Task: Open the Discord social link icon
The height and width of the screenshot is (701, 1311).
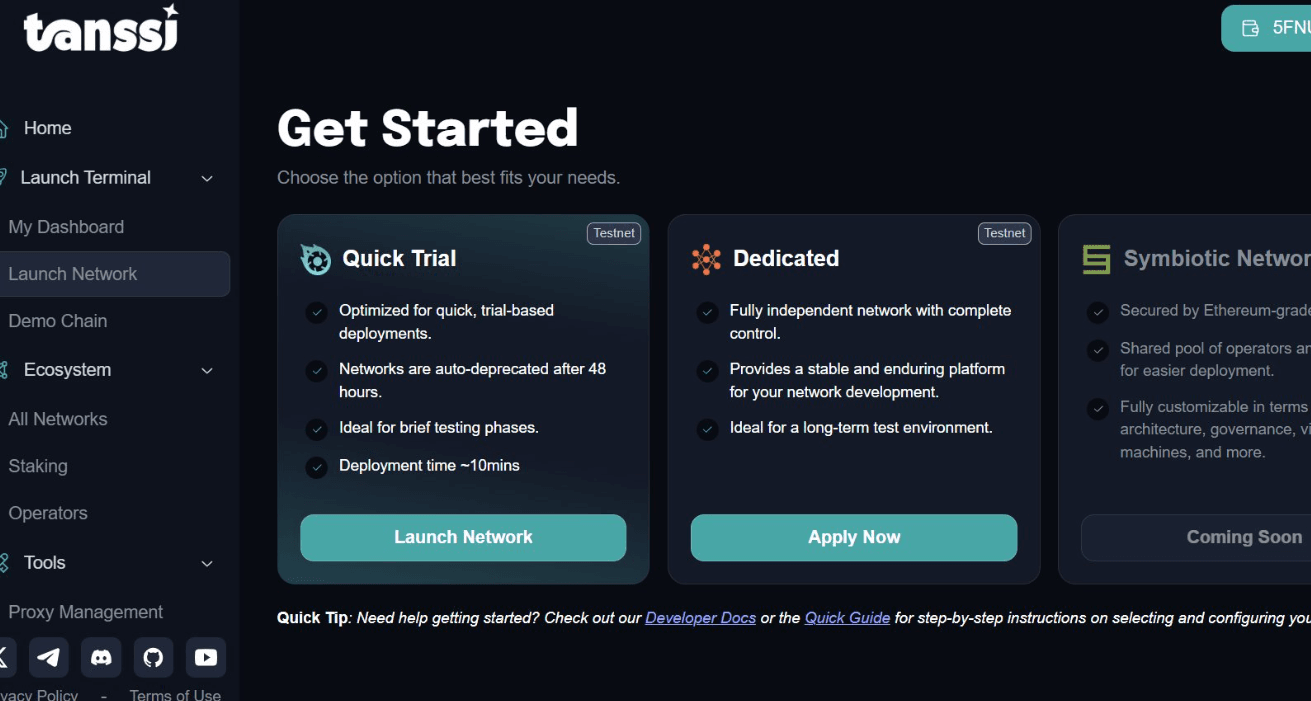Action: [101, 657]
